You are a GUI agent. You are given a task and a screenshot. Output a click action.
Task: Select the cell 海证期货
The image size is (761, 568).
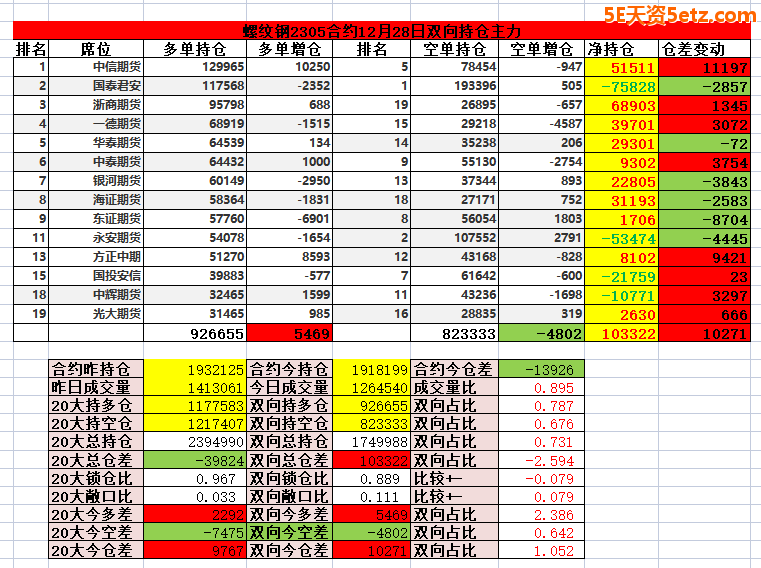click(96, 200)
